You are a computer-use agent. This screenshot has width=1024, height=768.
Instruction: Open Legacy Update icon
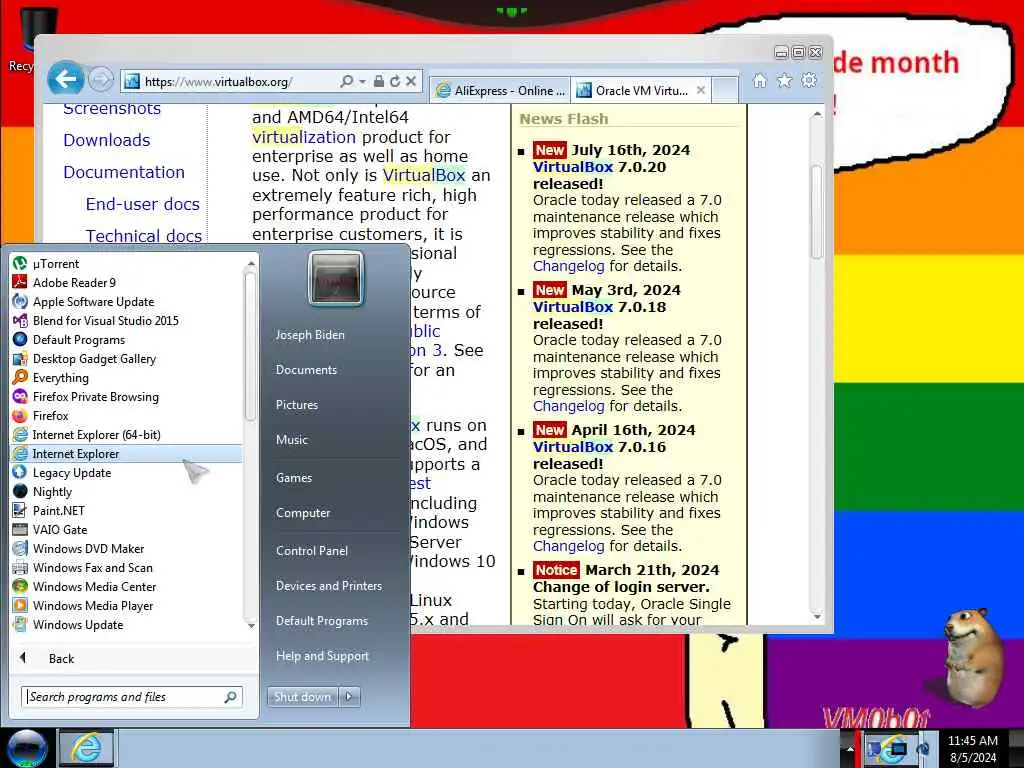[x=20, y=472]
